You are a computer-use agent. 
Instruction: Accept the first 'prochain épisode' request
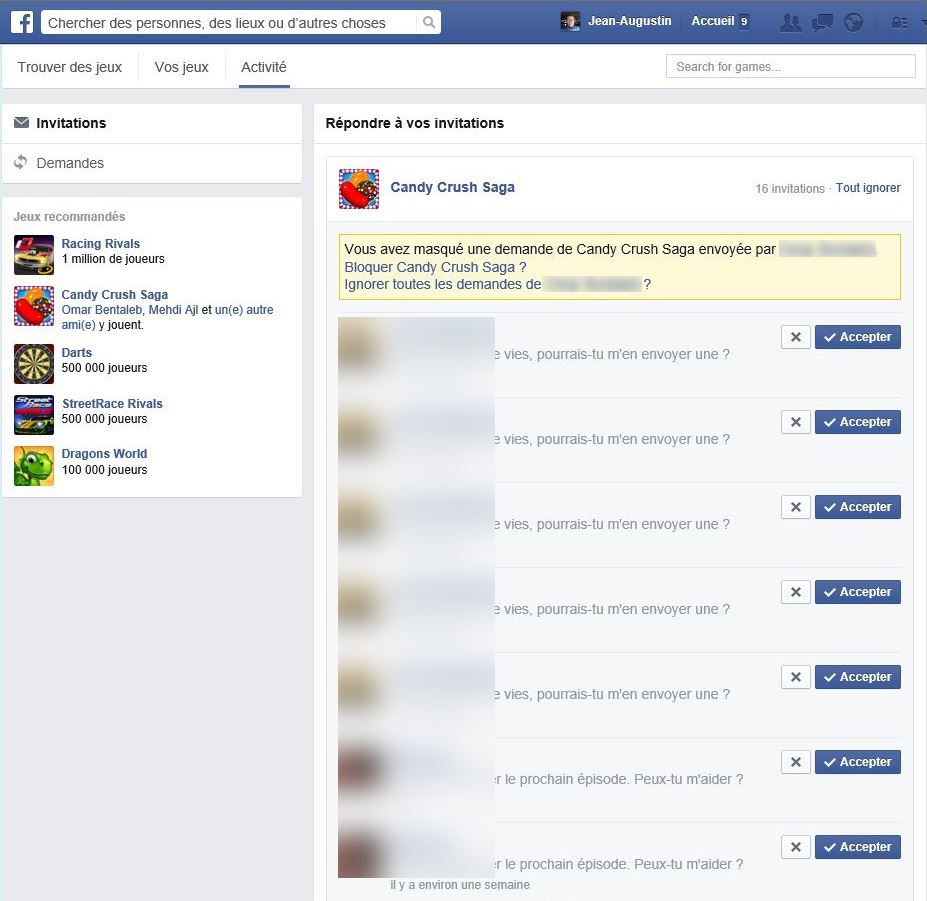(858, 762)
